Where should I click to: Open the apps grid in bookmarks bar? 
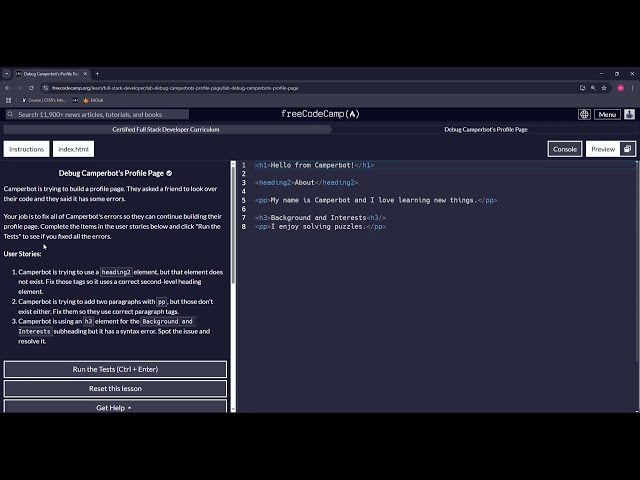pos(9,100)
